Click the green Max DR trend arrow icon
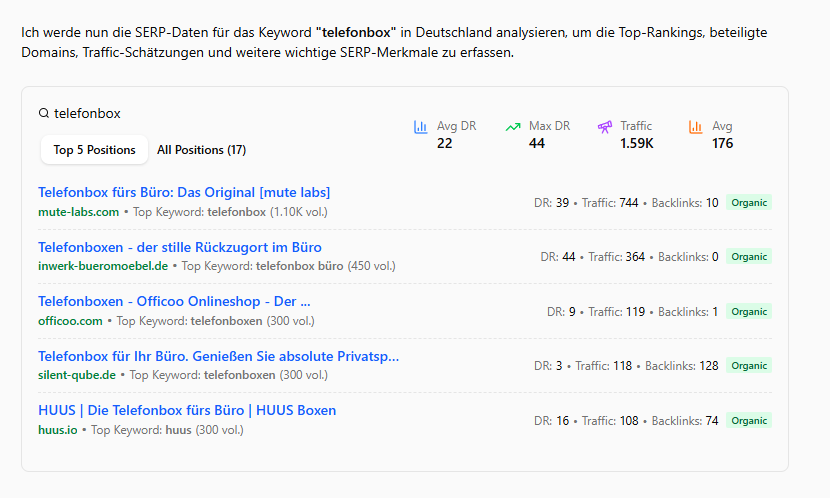Image resolution: width=830 pixels, height=498 pixels. (x=512, y=127)
